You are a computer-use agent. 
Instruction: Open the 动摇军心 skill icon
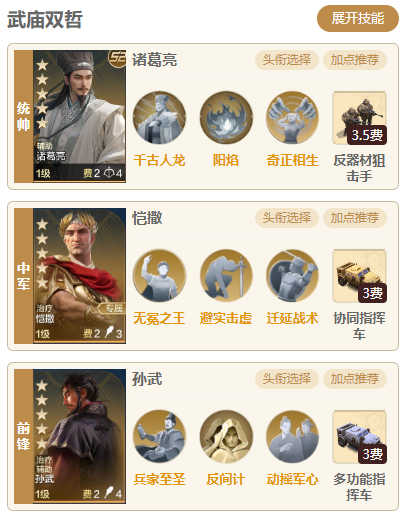click(292, 437)
